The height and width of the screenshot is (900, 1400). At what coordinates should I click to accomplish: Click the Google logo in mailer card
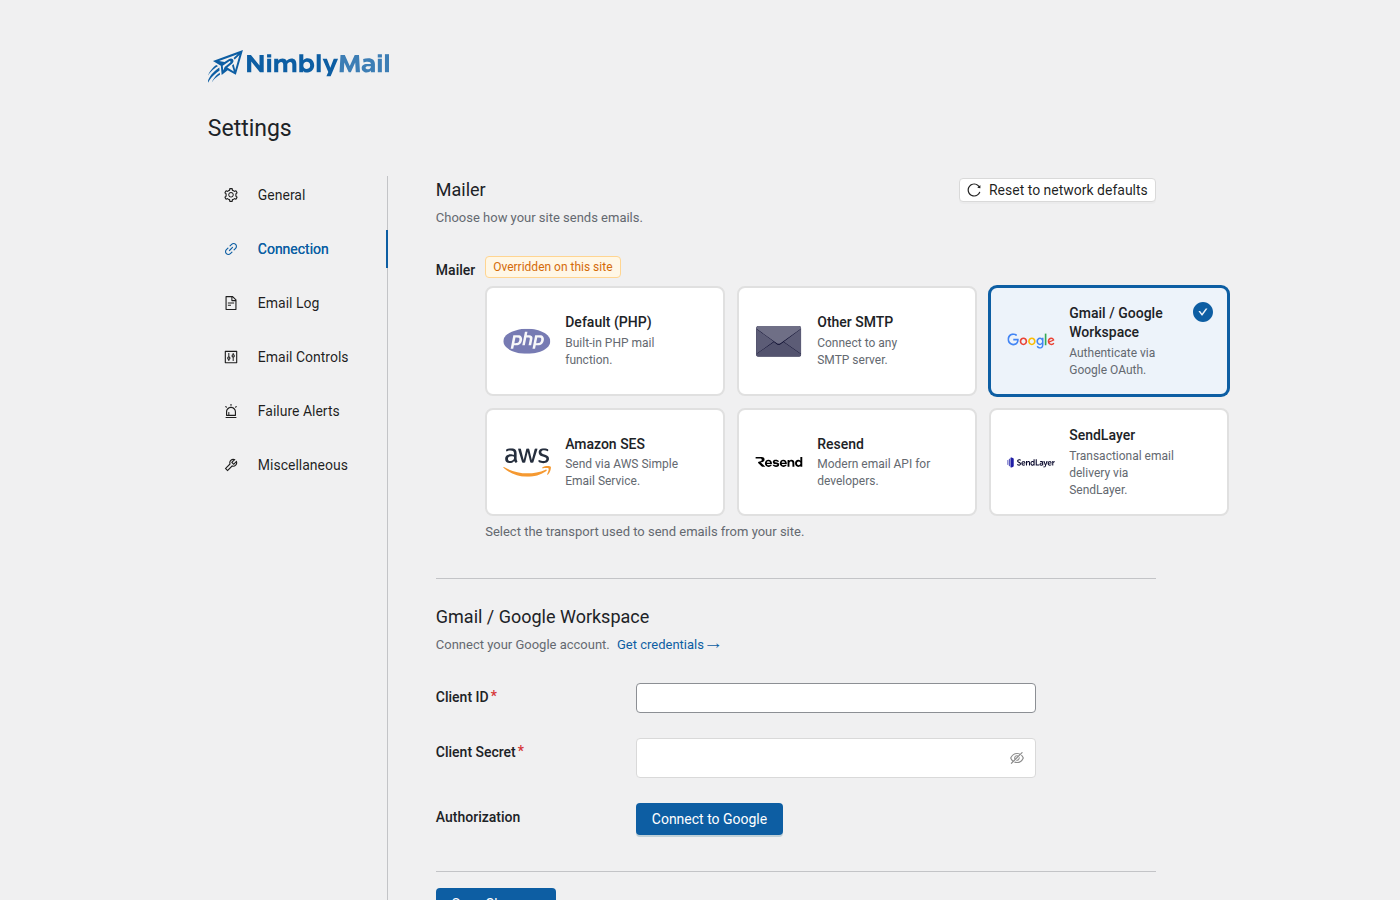tap(1031, 341)
